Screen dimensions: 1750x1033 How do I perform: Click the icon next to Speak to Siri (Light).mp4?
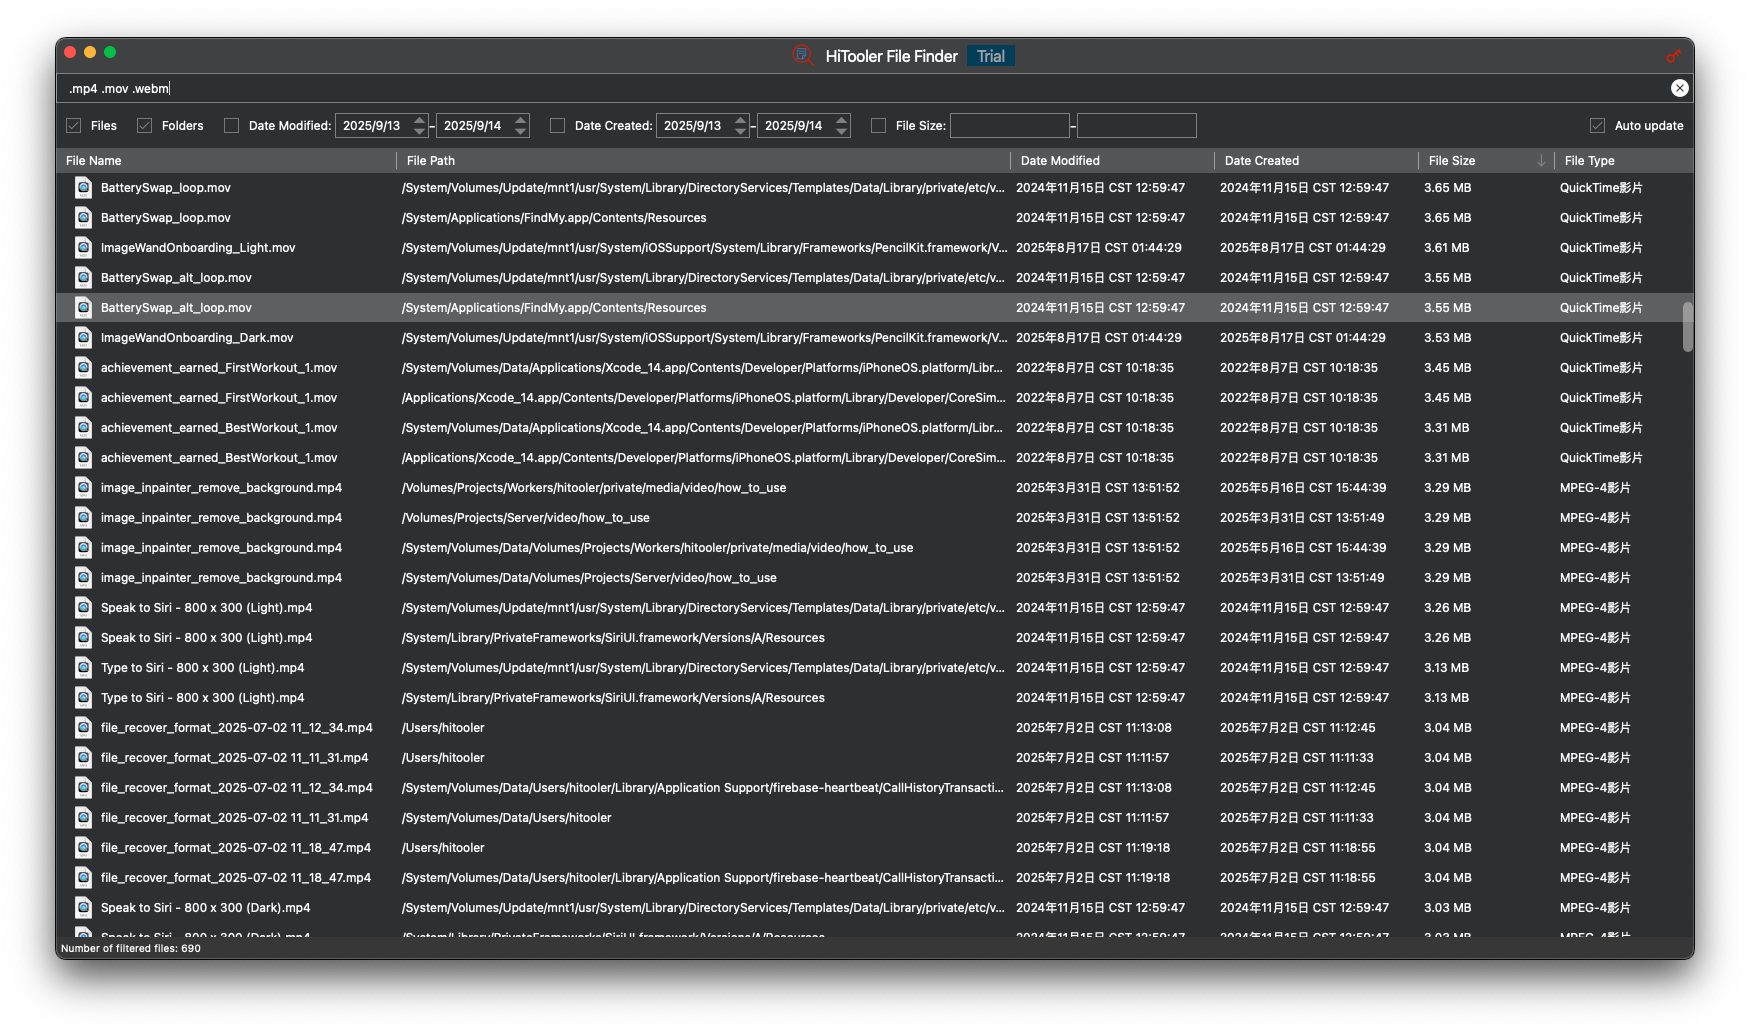(83, 607)
